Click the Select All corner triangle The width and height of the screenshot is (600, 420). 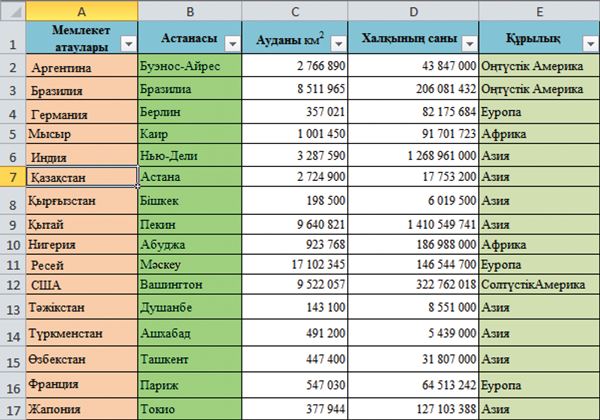coord(15,12)
